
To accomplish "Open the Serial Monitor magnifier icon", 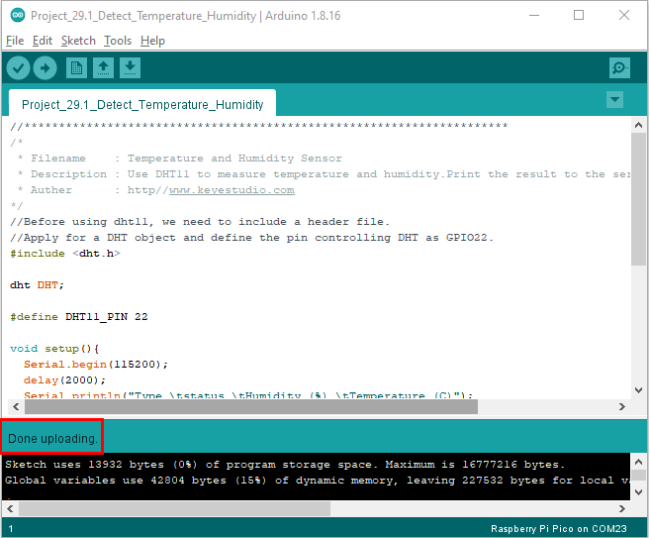I will click(620, 68).
